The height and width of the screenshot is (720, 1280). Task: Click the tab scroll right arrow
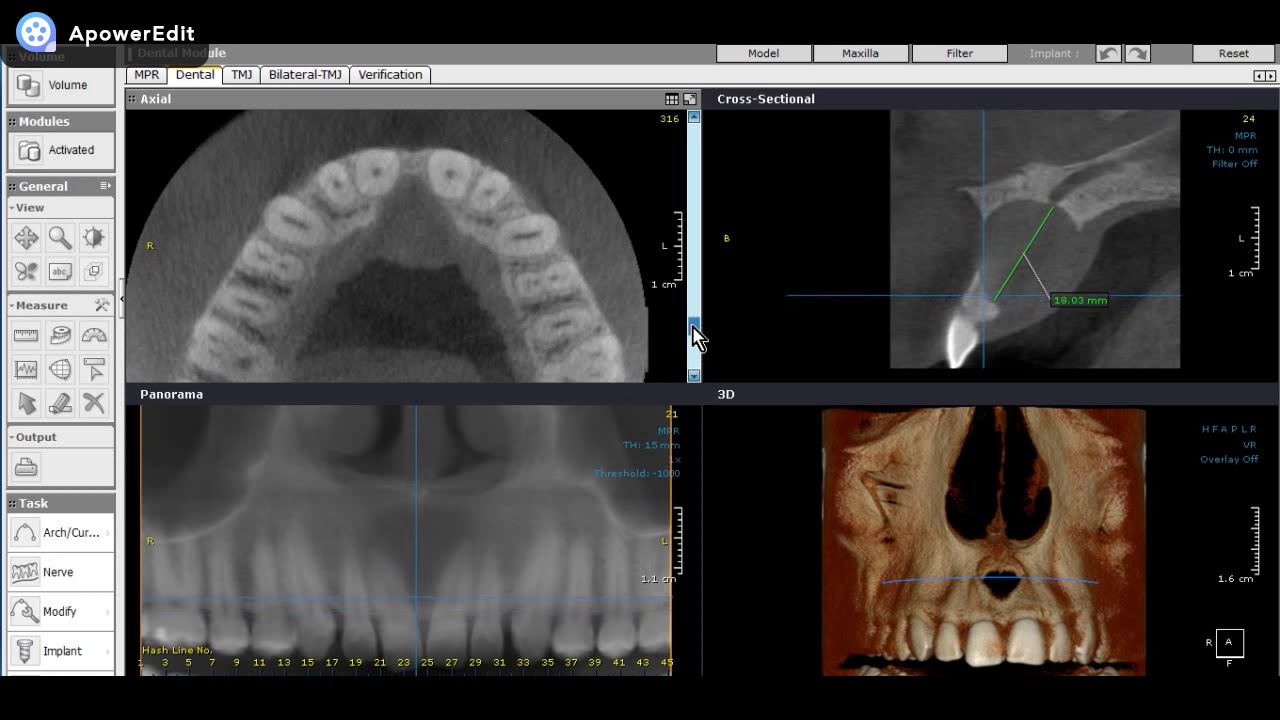point(1271,76)
